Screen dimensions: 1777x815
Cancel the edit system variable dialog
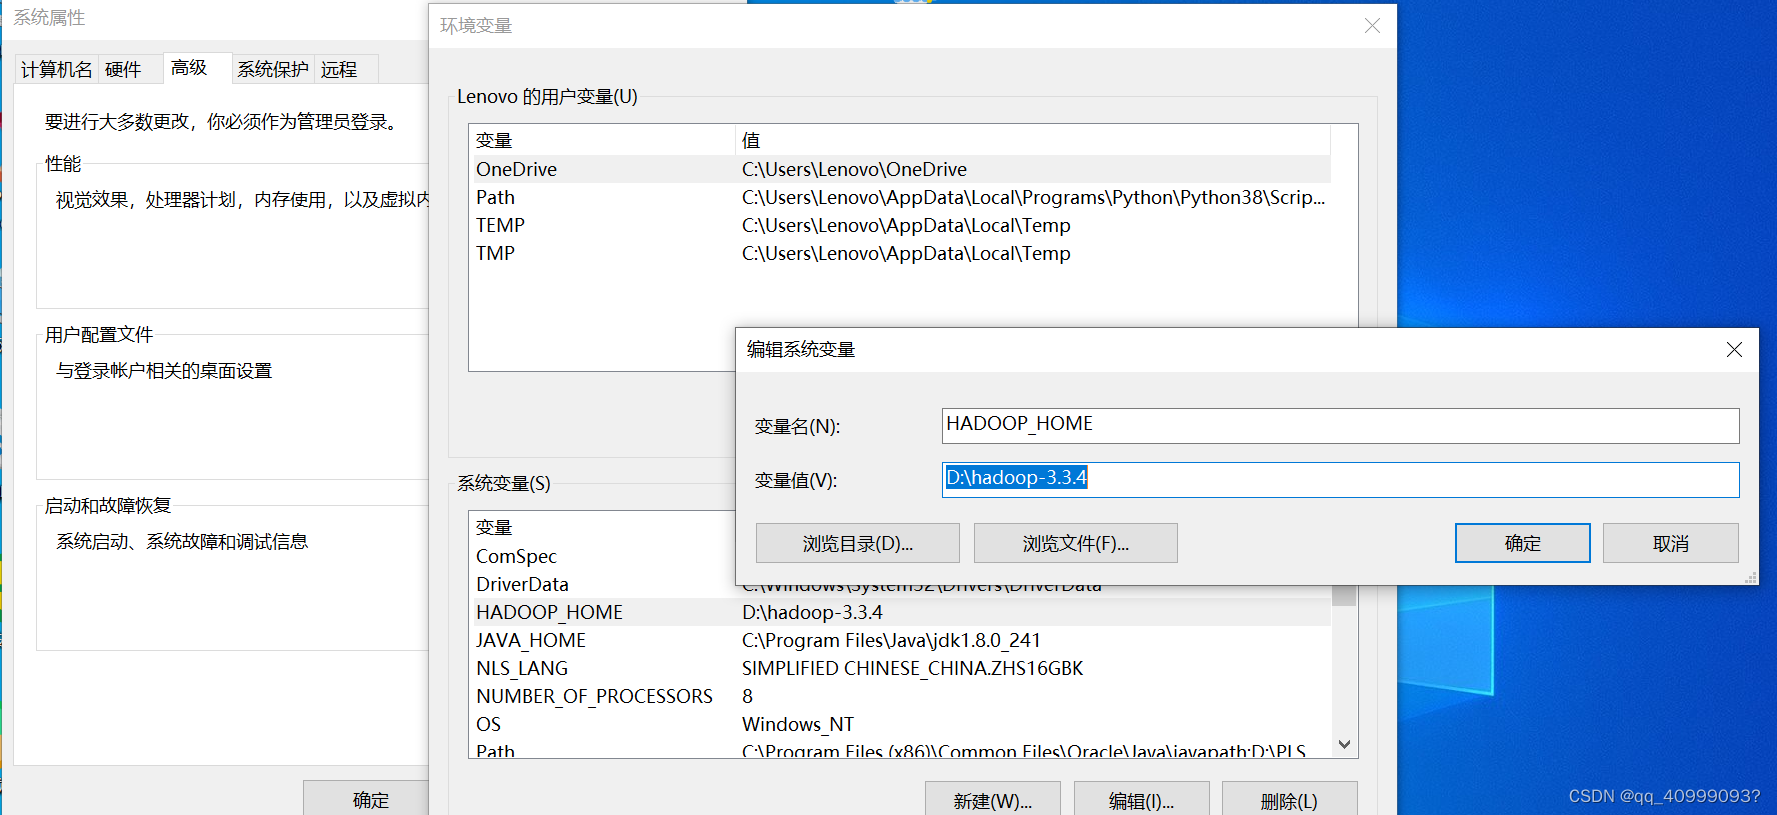point(1670,543)
